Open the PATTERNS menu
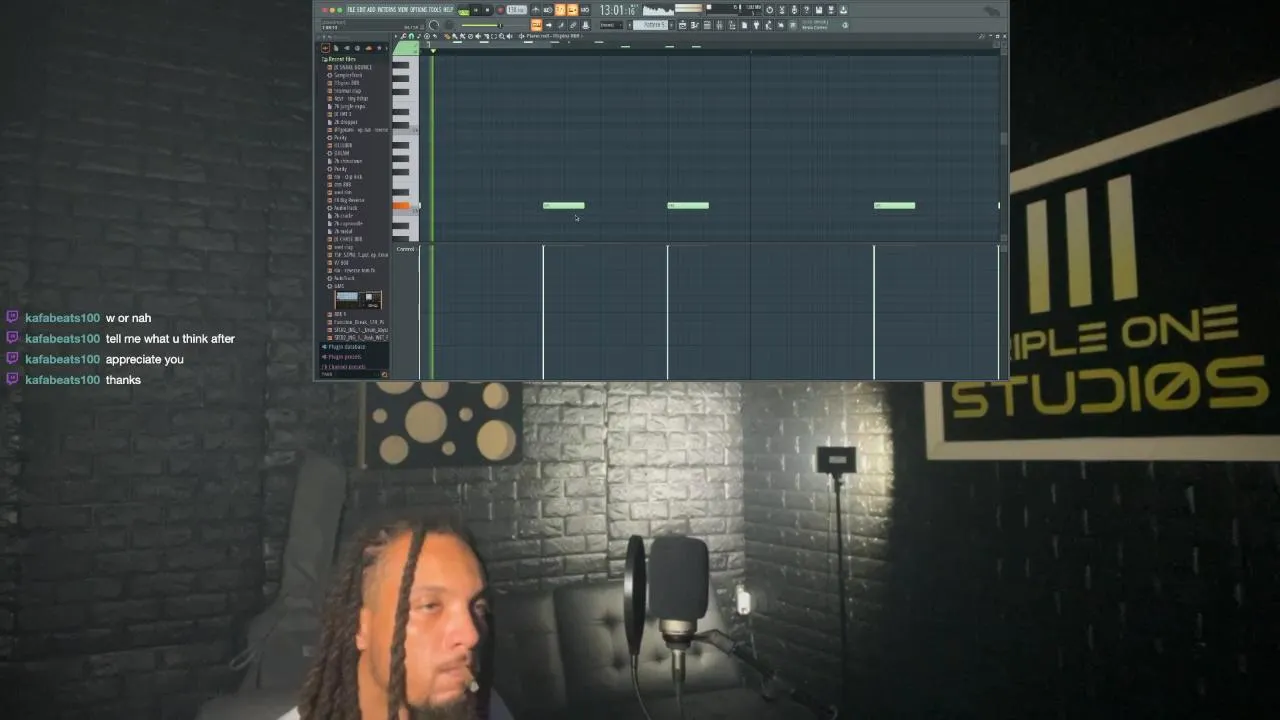1280x720 pixels. pos(387,10)
